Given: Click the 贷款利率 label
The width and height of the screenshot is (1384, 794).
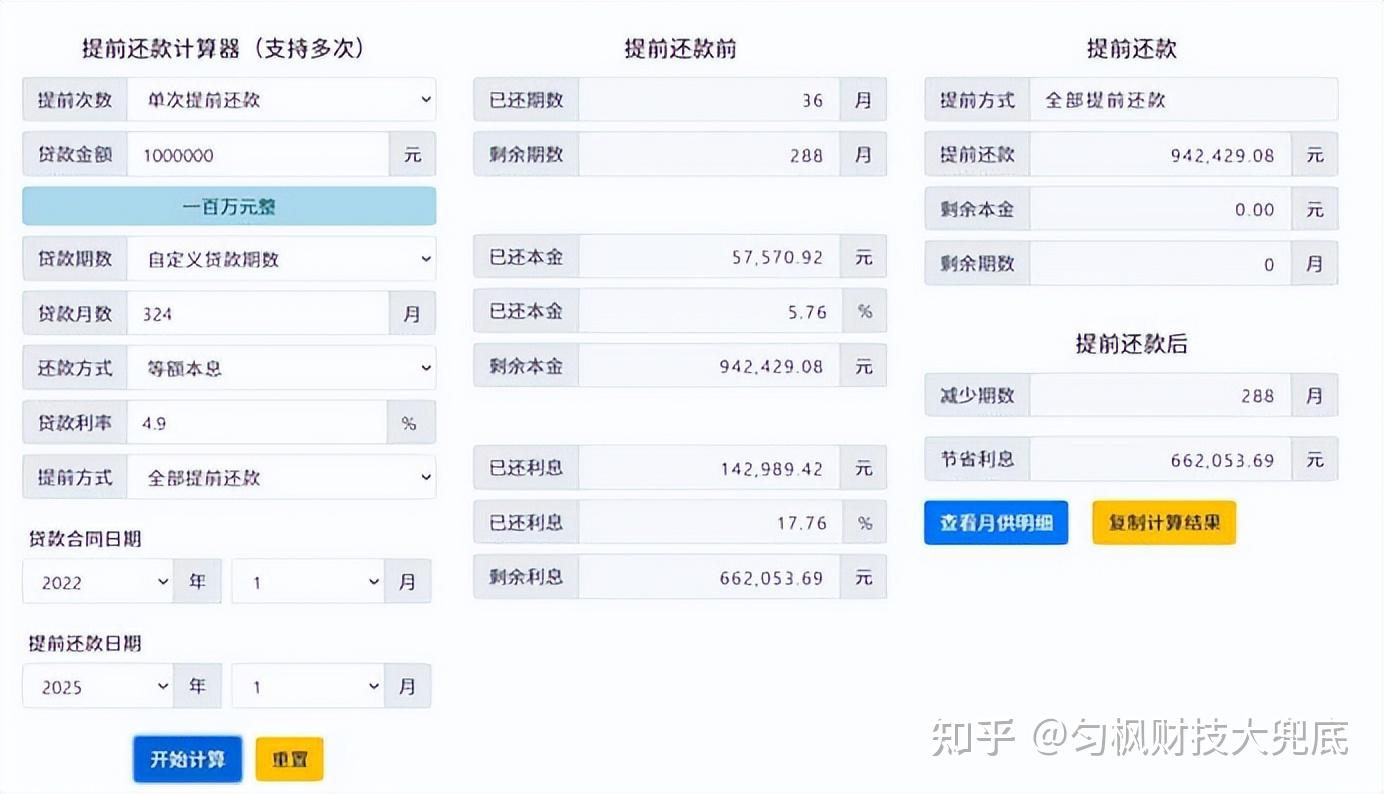Looking at the screenshot, I should (75, 423).
